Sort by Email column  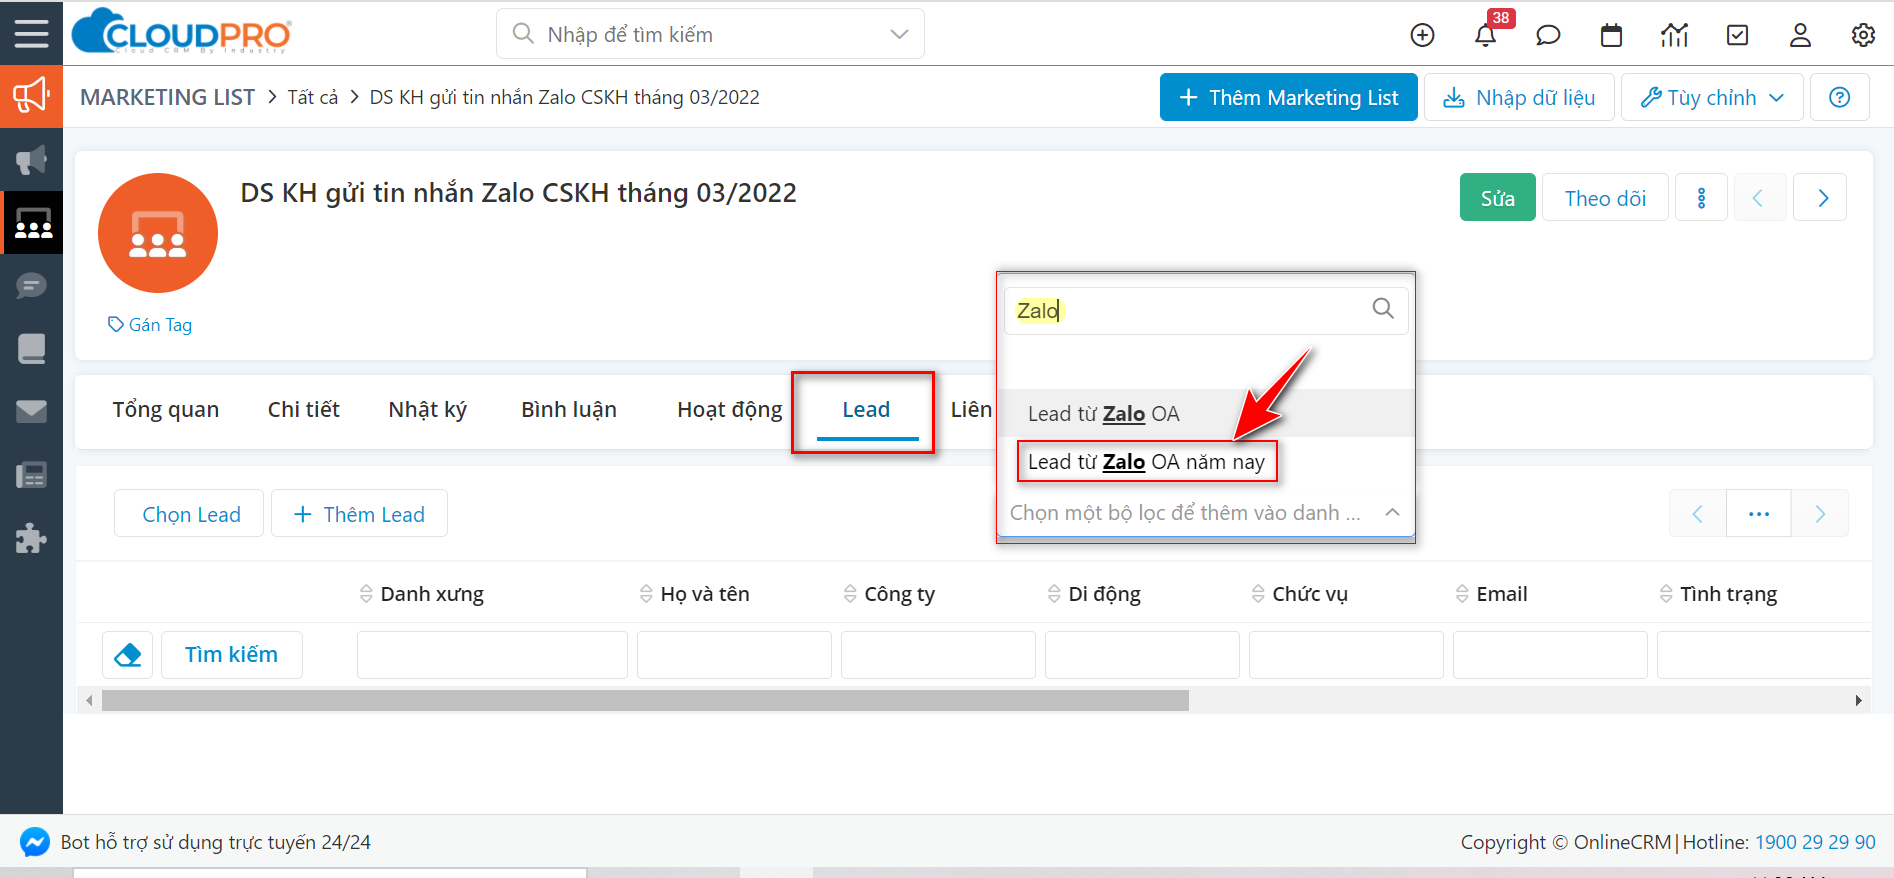click(x=1492, y=594)
